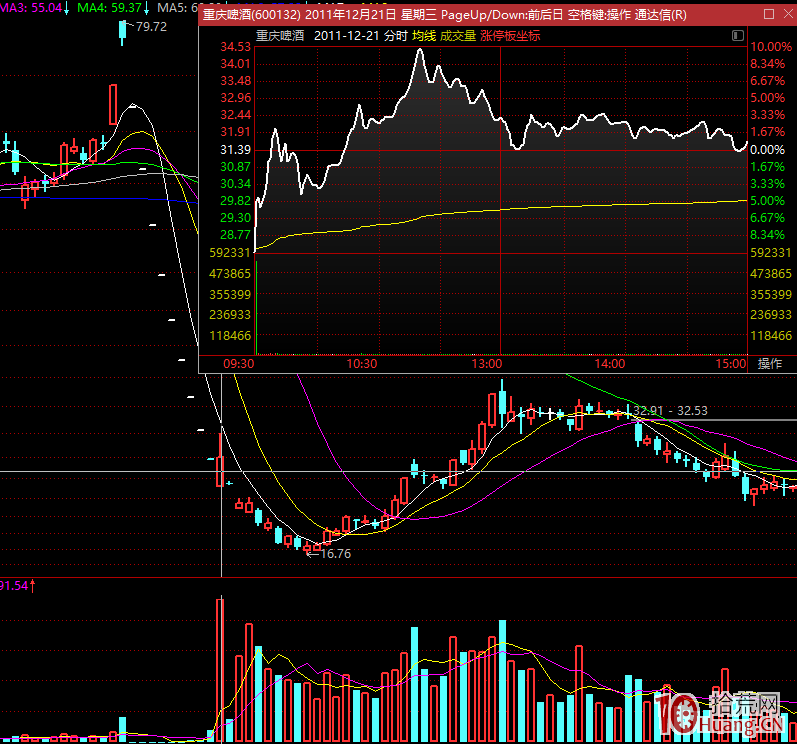The image size is (797, 744).
Task: Click the 10:30 time axis label
Action: point(361,364)
